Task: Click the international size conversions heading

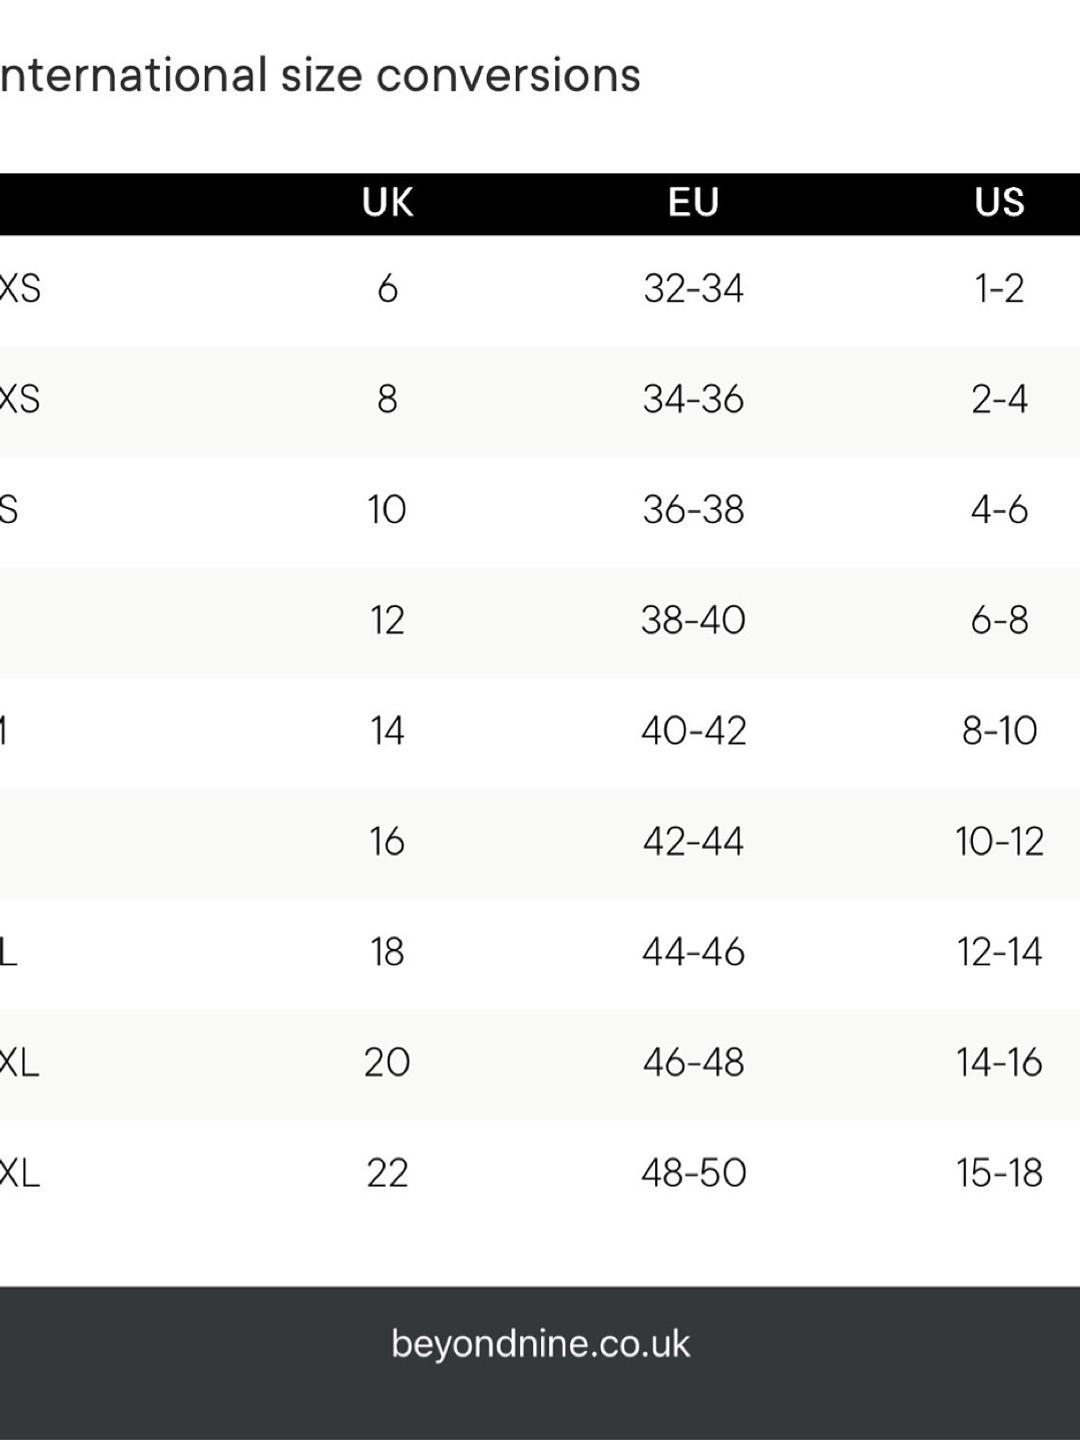Action: pyautogui.click(x=320, y=76)
